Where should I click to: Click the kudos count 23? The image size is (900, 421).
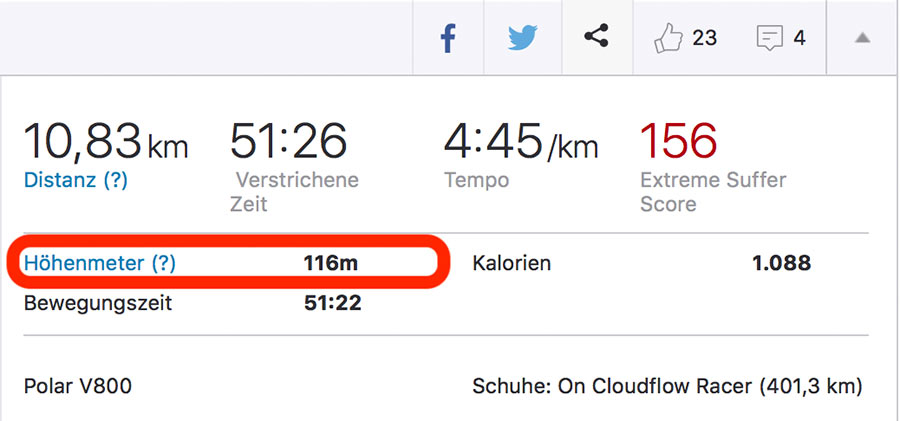click(705, 39)
